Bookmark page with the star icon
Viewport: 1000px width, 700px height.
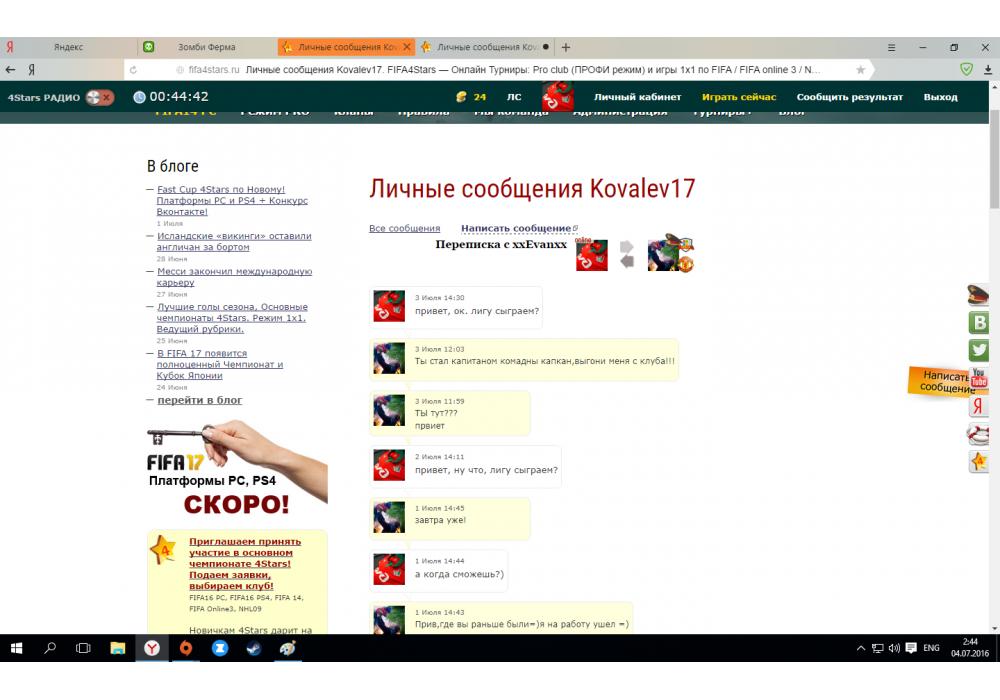(860, 70)
